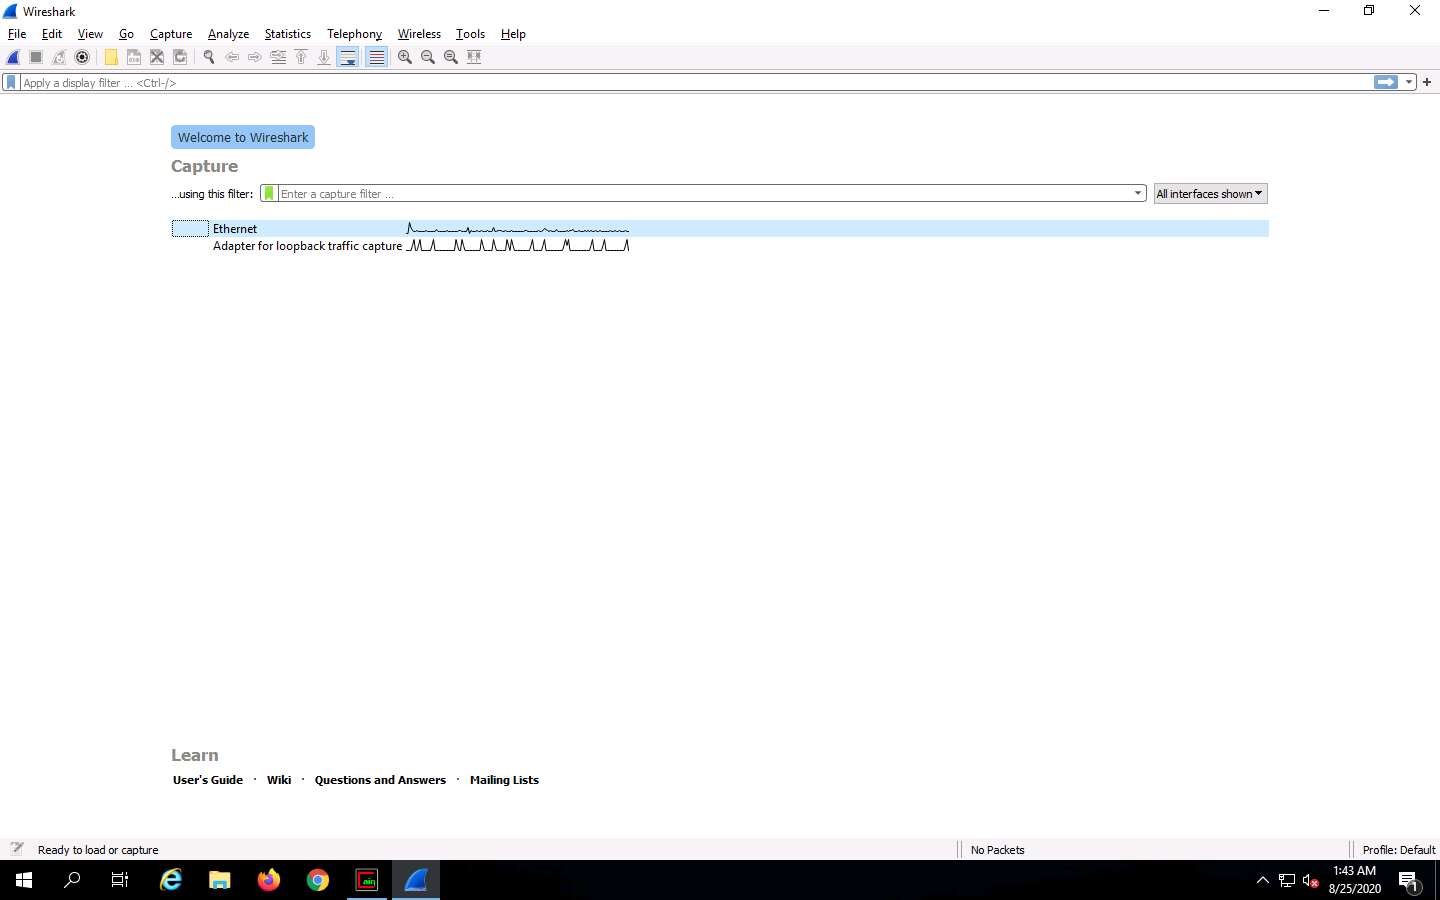Open the Wiki link

pyautogui.click(x=279, y=780)
